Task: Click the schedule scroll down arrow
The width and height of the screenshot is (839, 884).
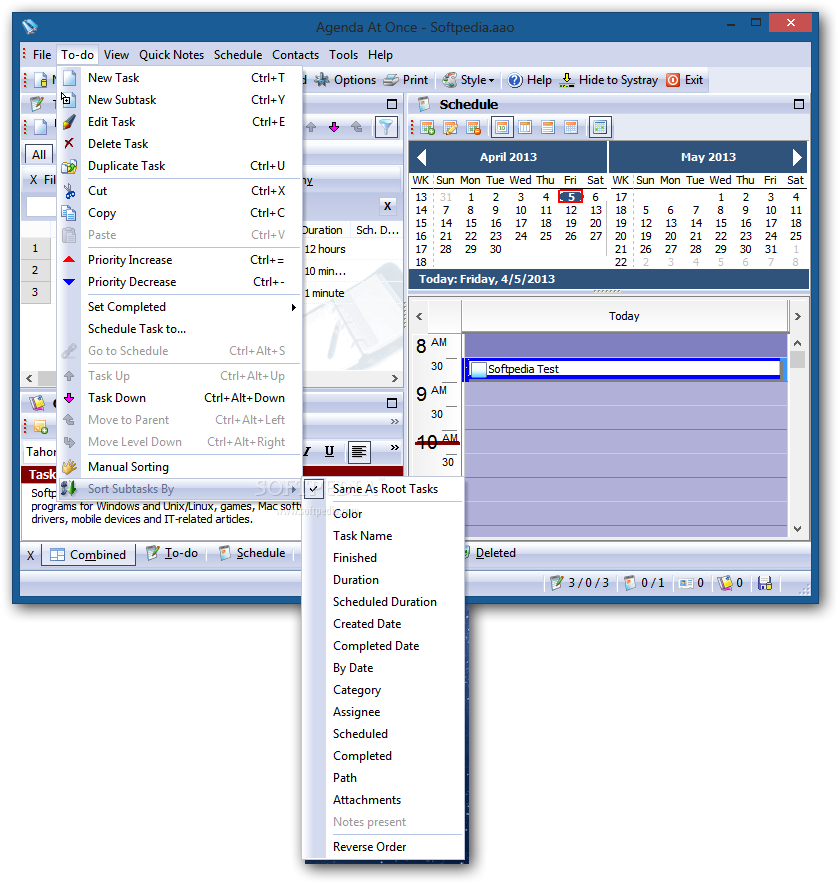Action: click(797, 529)
